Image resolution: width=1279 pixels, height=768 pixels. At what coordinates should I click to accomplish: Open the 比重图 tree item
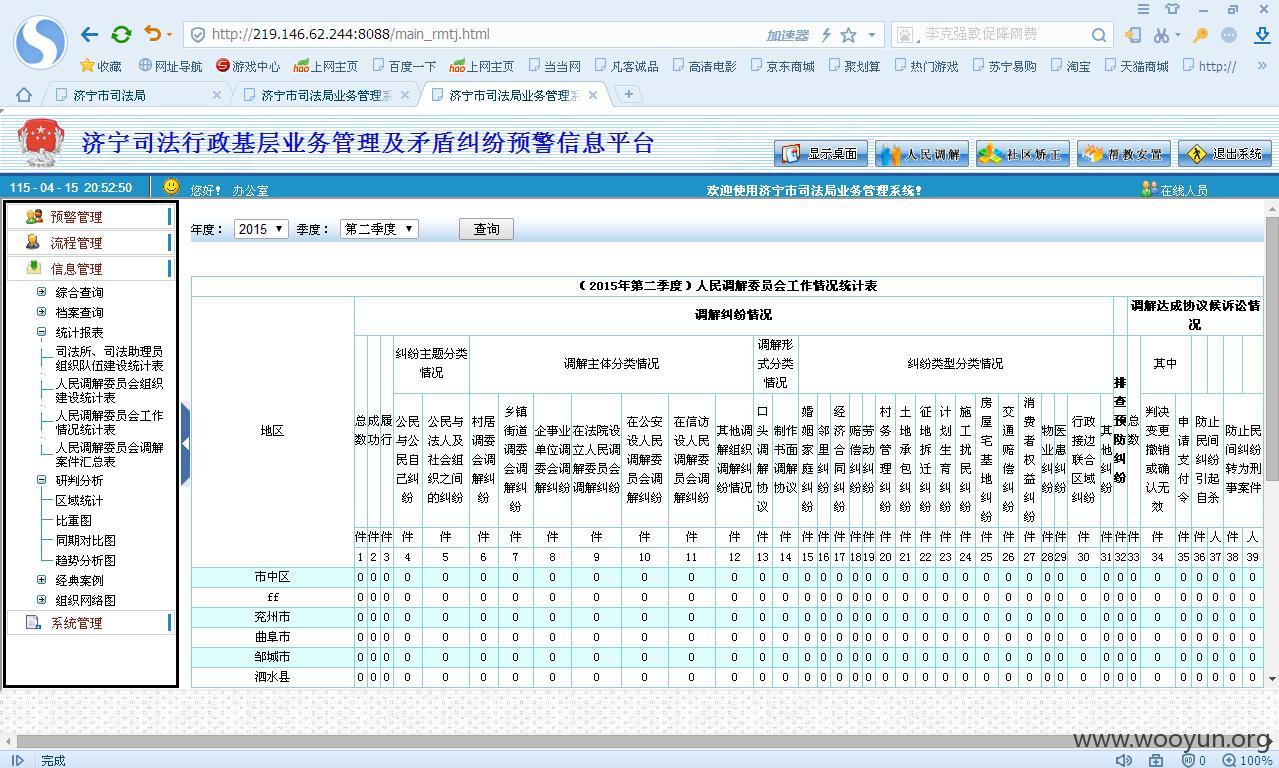click(73, 520)
